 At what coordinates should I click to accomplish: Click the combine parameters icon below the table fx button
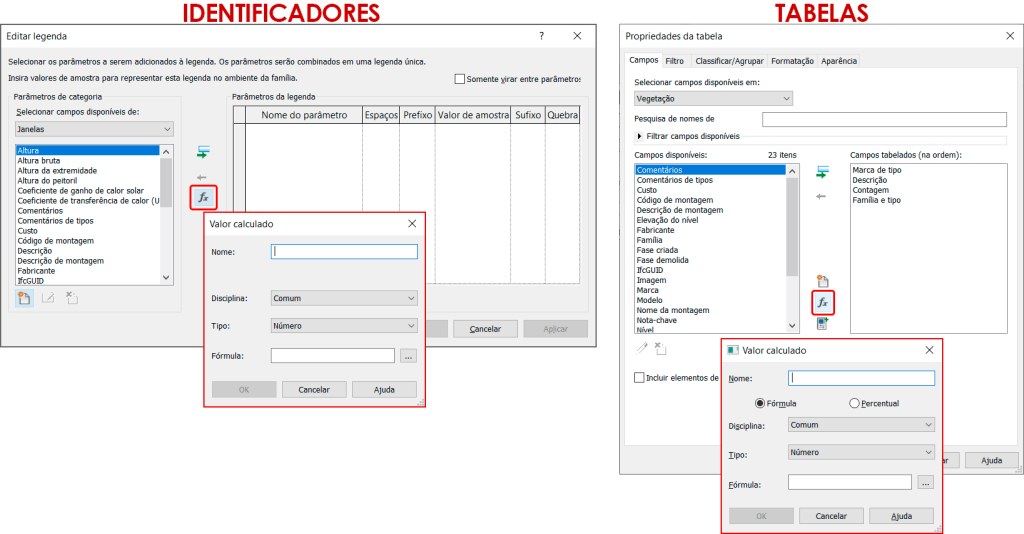tap(822, 323)
